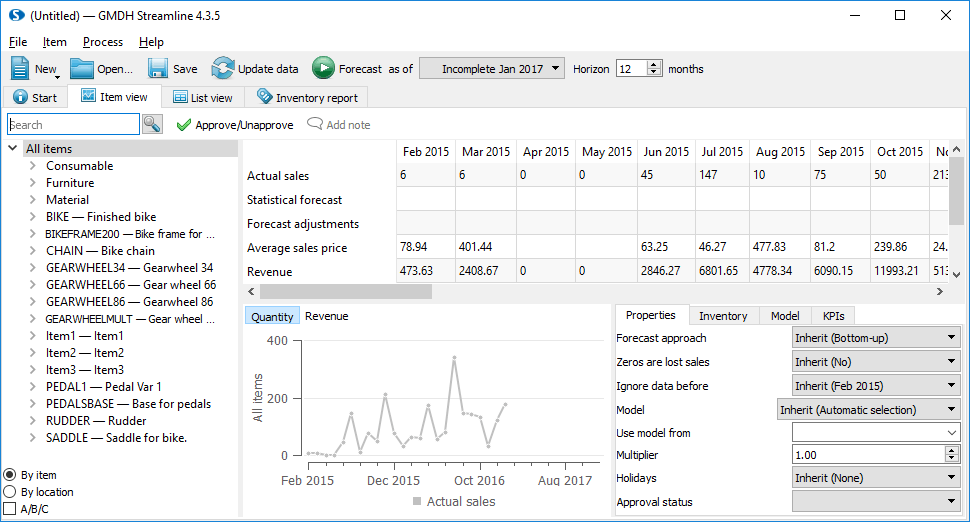Show the Revenue chart view
The height and width of the screenshot is (522, 970).
tap(326, 316)
